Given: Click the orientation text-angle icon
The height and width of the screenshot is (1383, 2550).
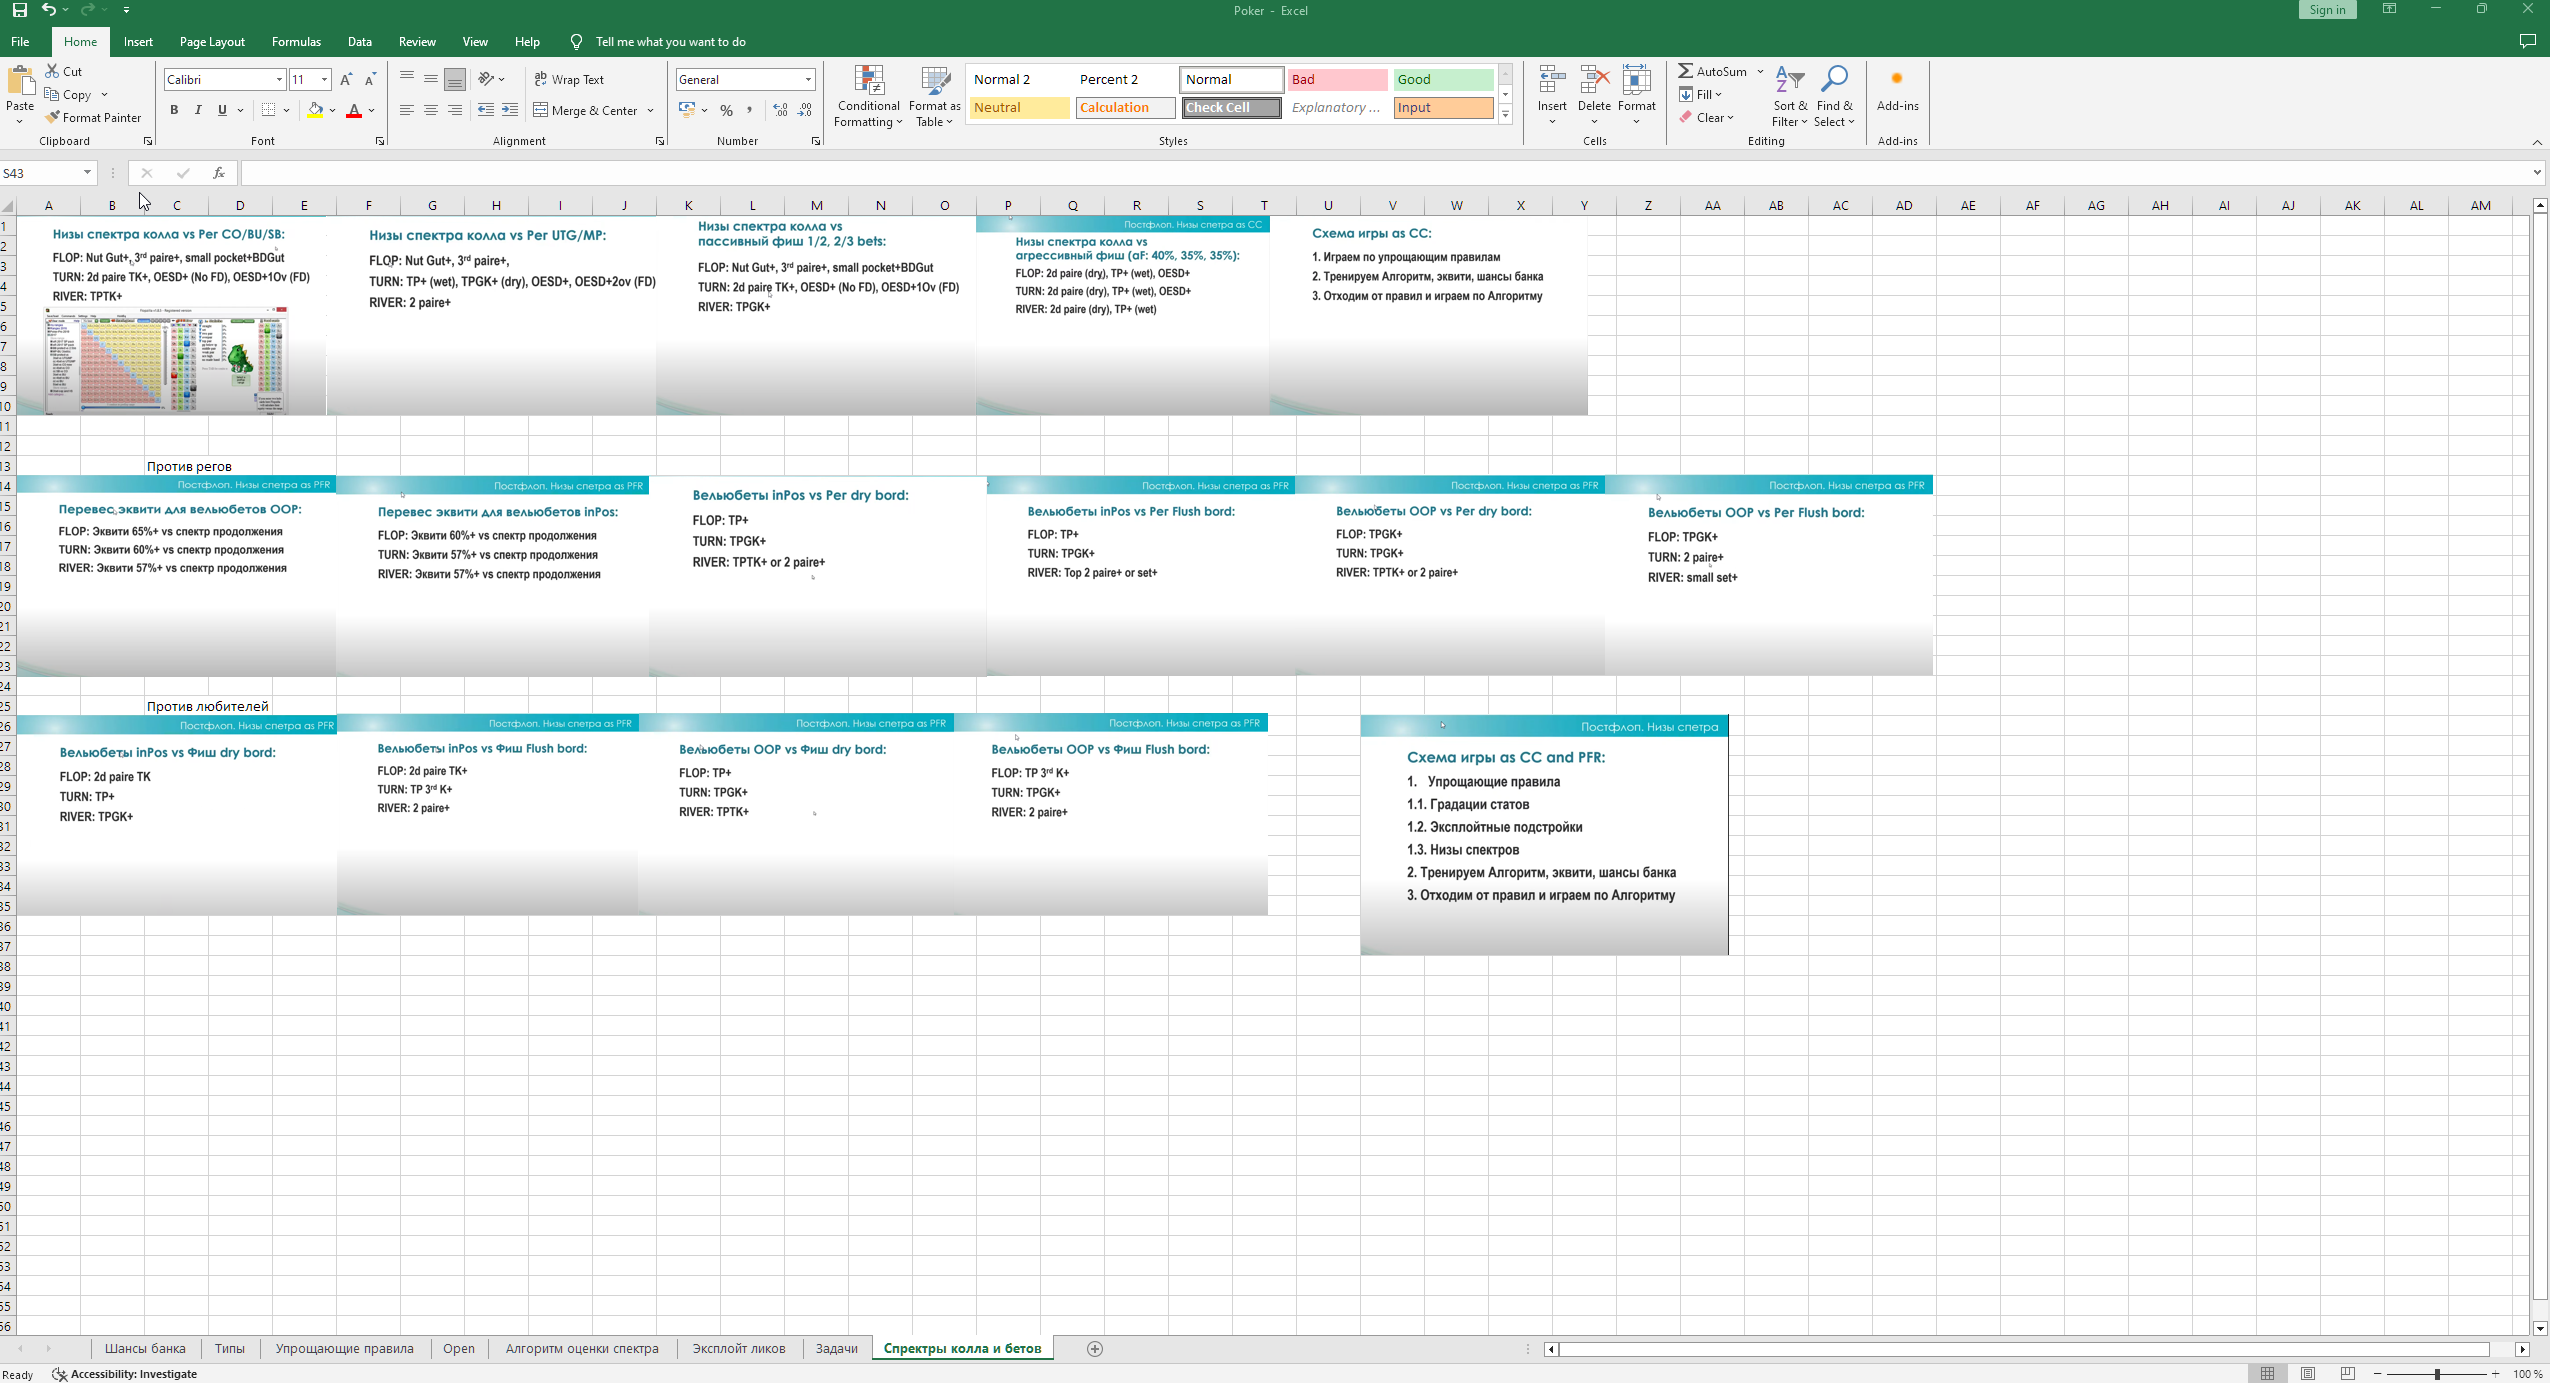Looking at the screenshot, I should pos(486,79).
